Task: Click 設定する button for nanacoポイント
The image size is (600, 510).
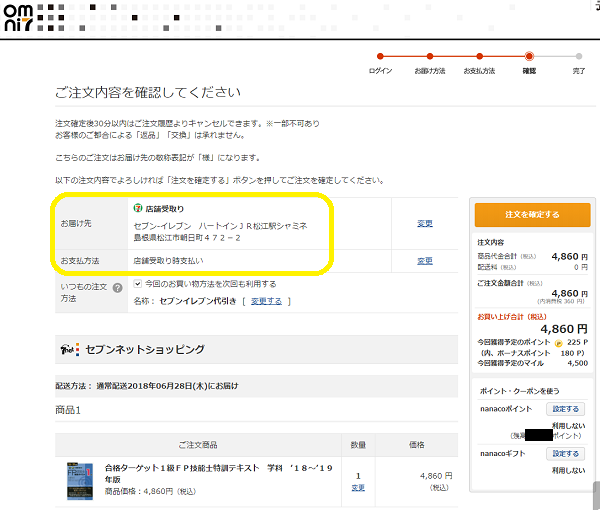Action: pyautogui.click(x=565, y=409)
